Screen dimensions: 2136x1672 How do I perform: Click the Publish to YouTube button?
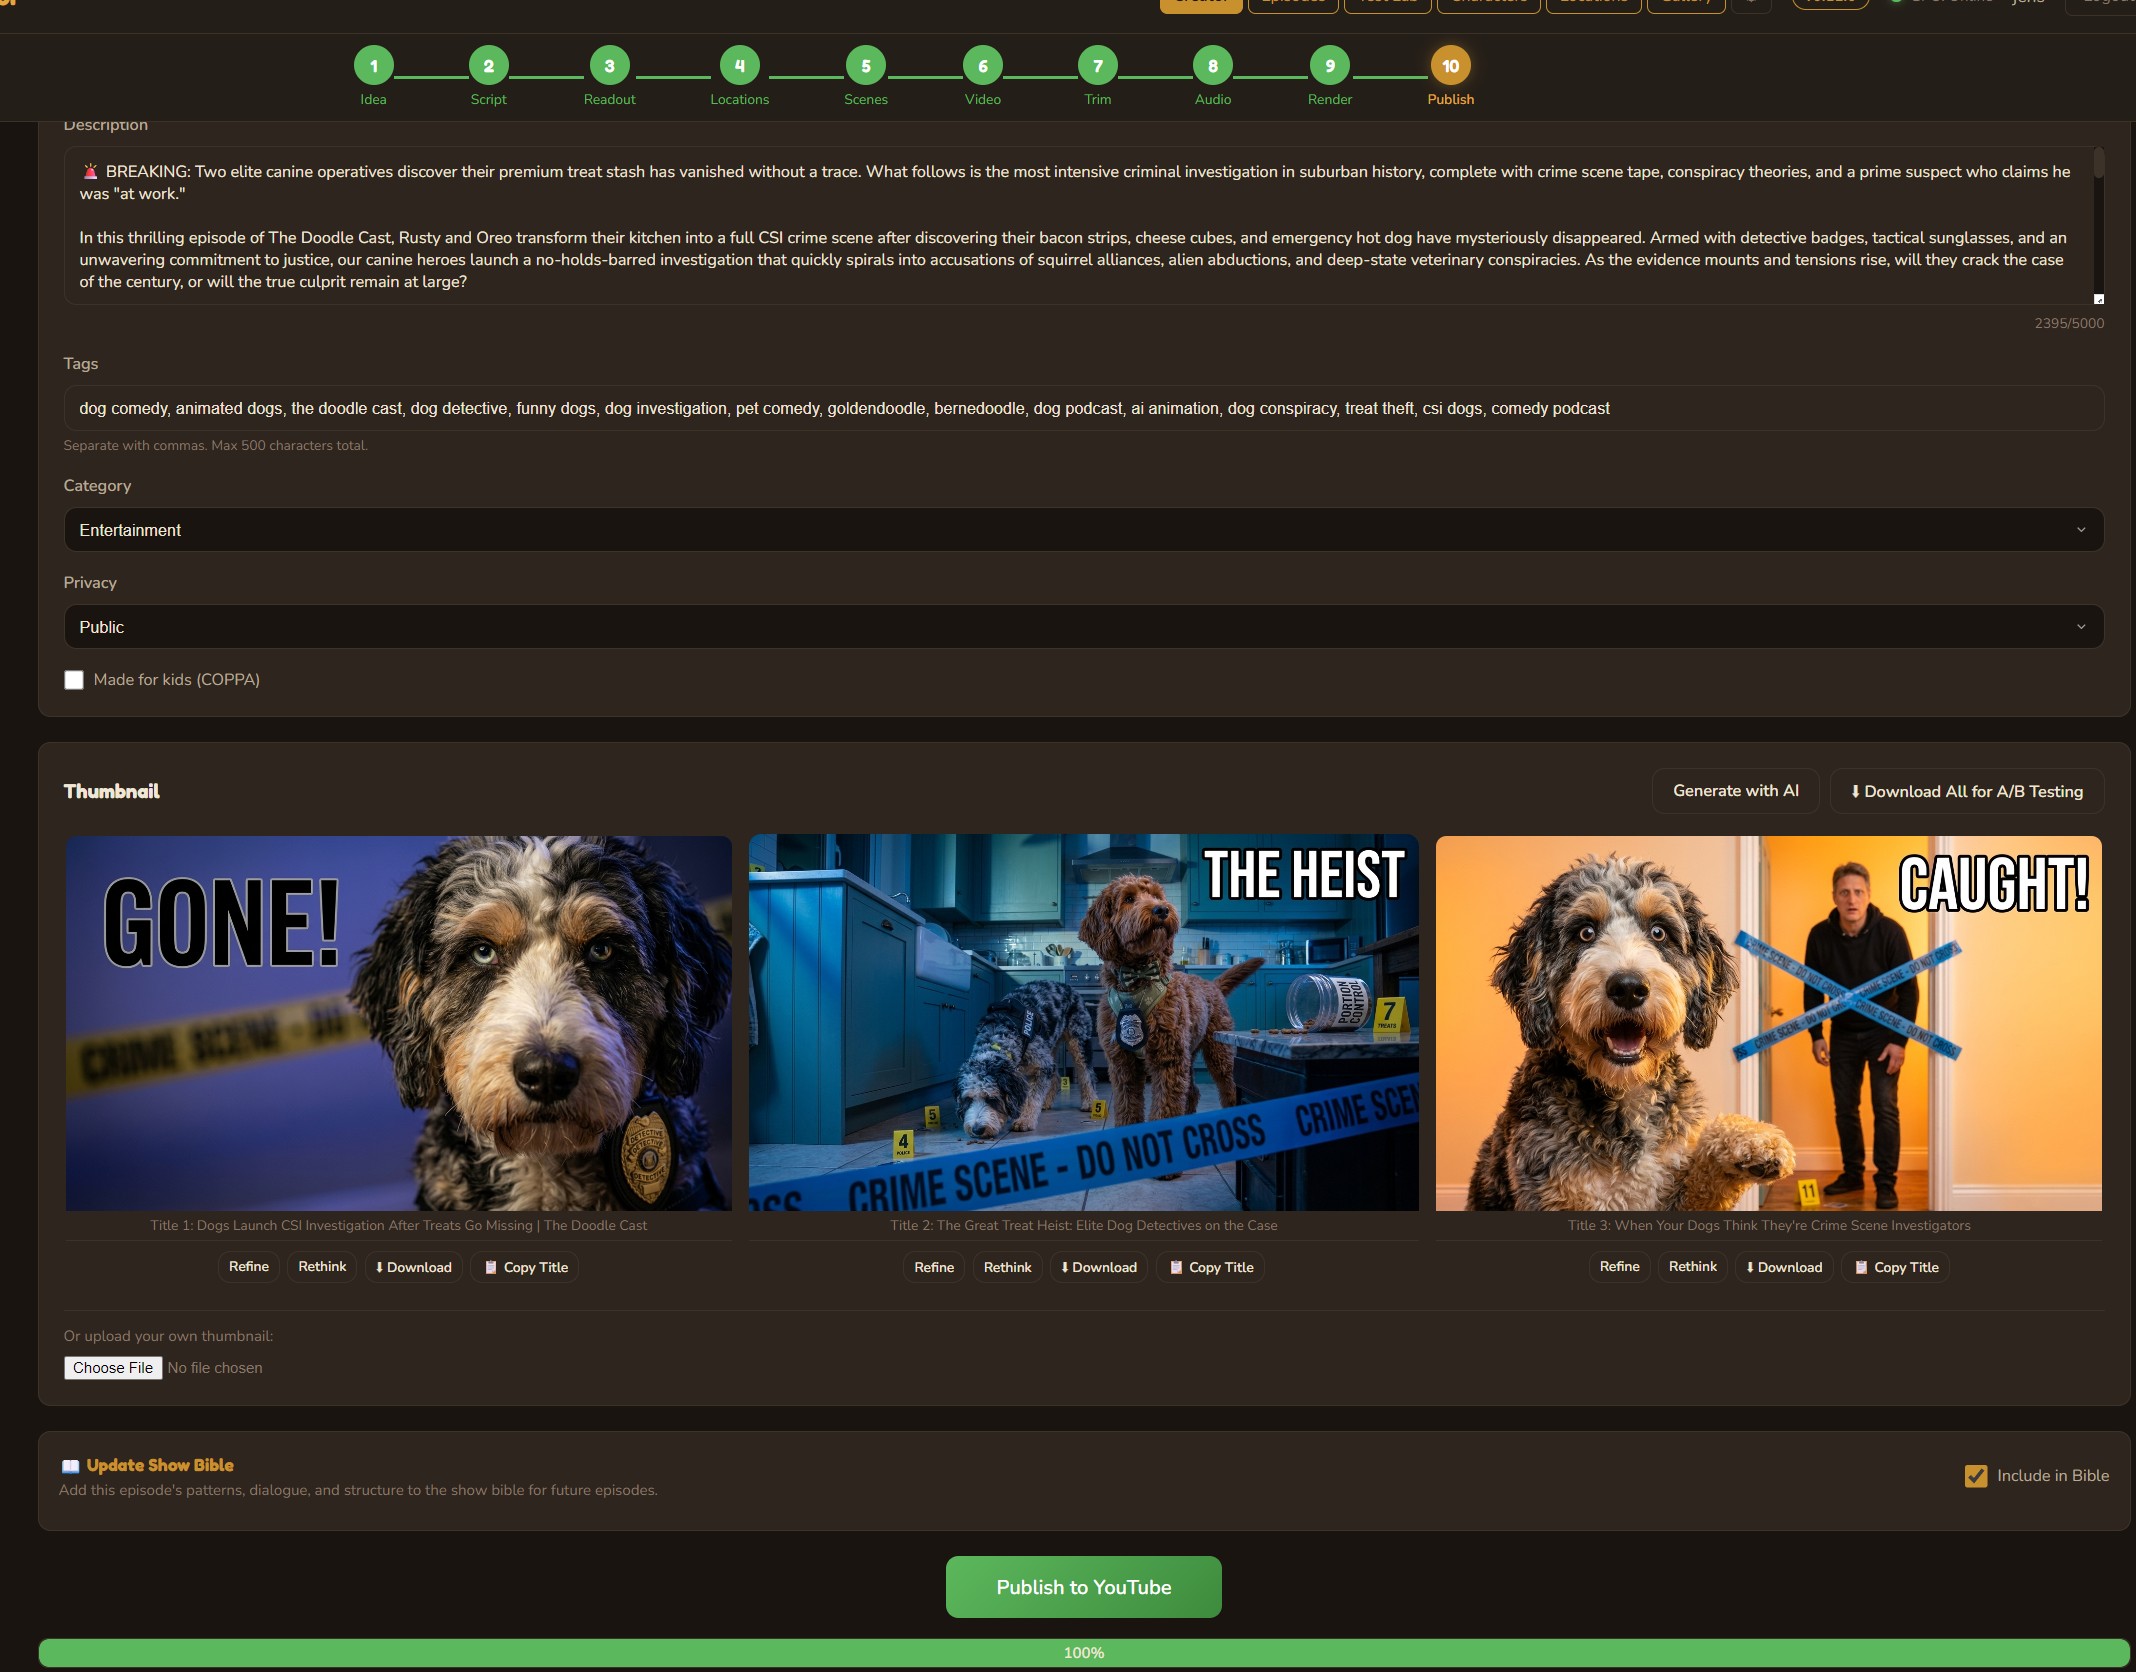click(1083, 1586)
